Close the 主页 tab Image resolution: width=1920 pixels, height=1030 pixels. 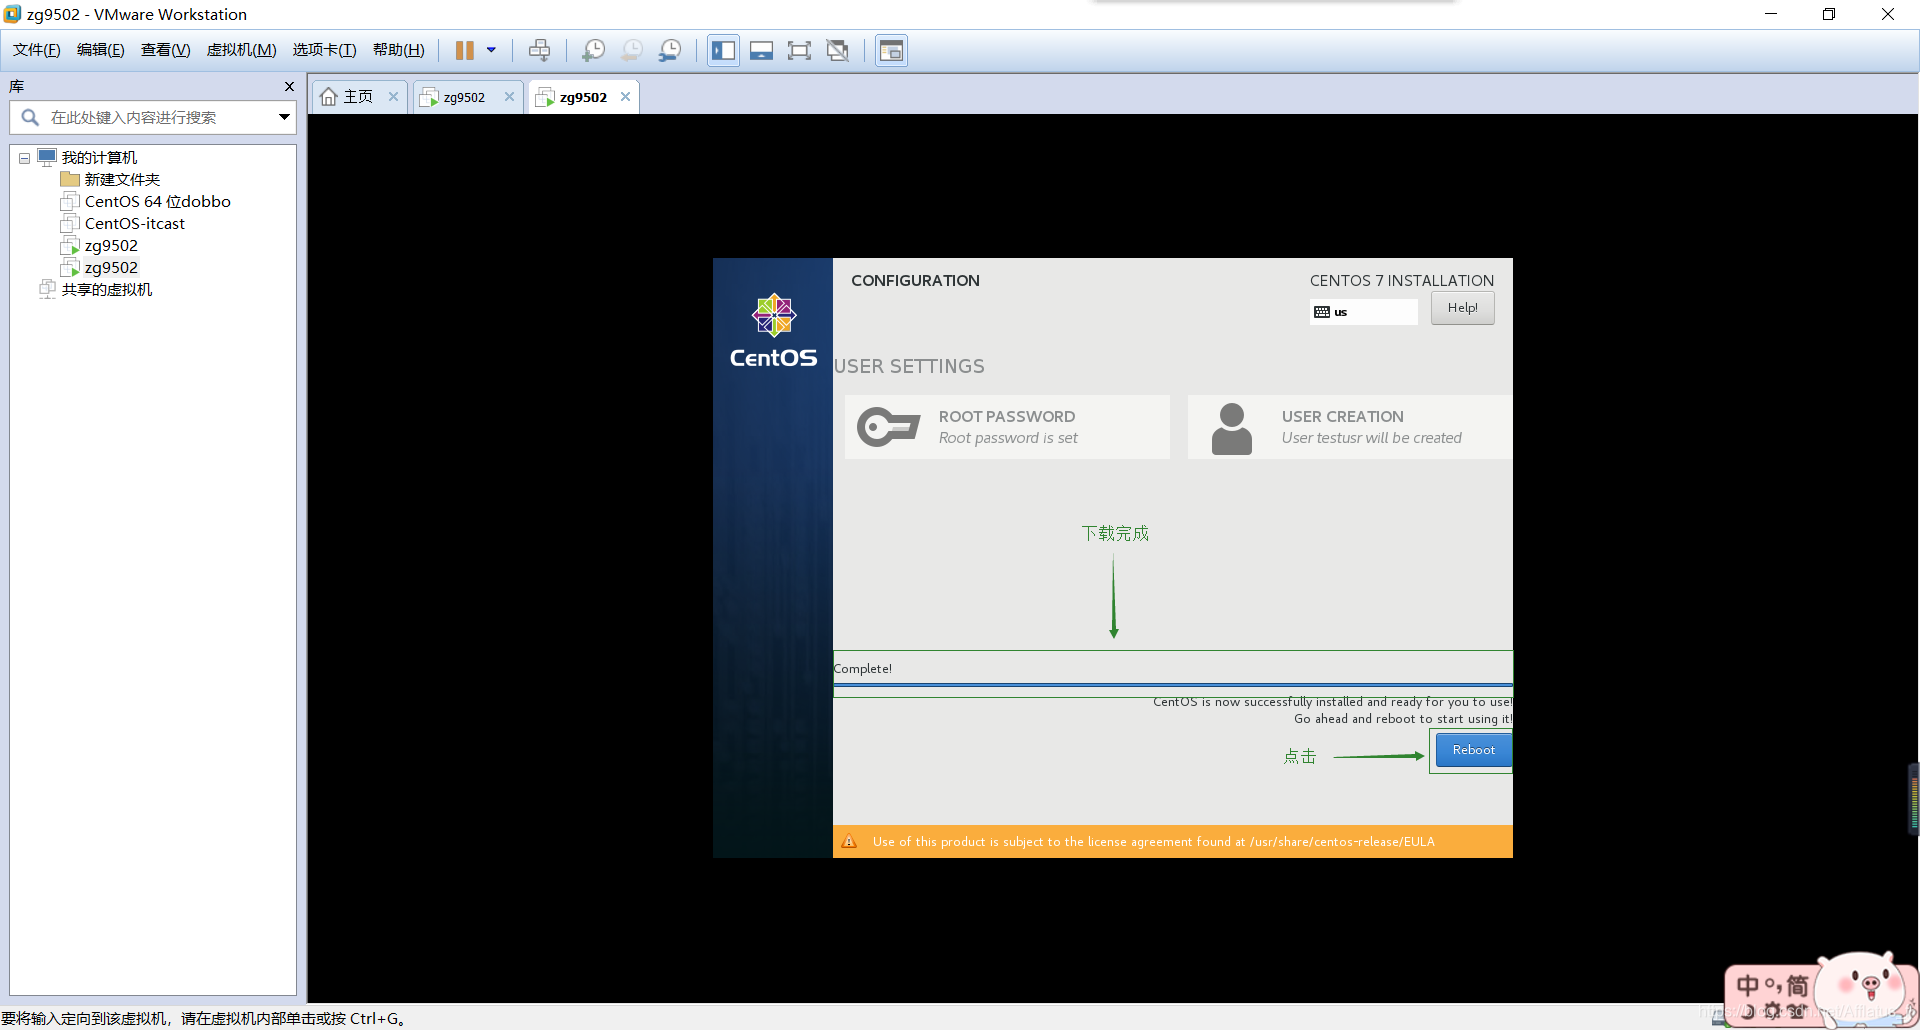393,97
